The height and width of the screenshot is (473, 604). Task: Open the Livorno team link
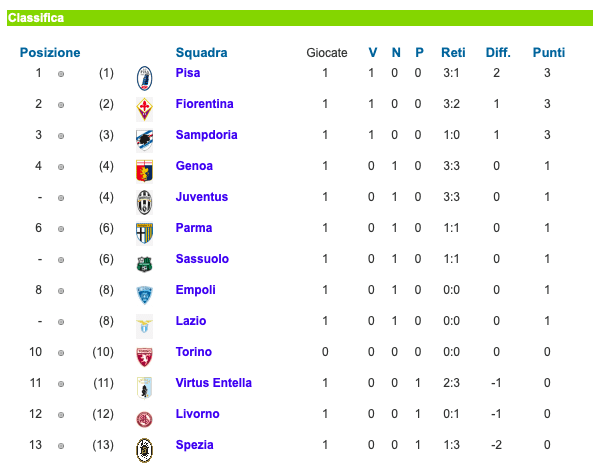(197, 414)
